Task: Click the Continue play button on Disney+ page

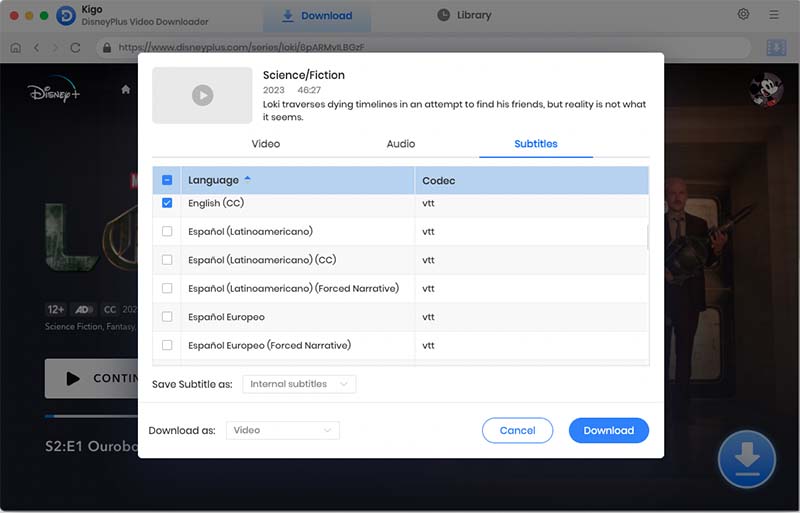Action: click(91, 378)
